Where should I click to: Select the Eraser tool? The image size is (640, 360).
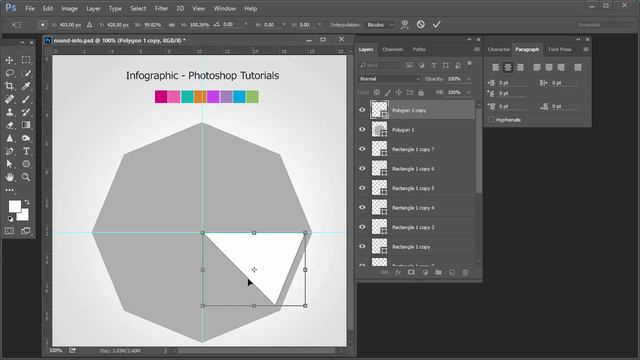coord(9,125)
